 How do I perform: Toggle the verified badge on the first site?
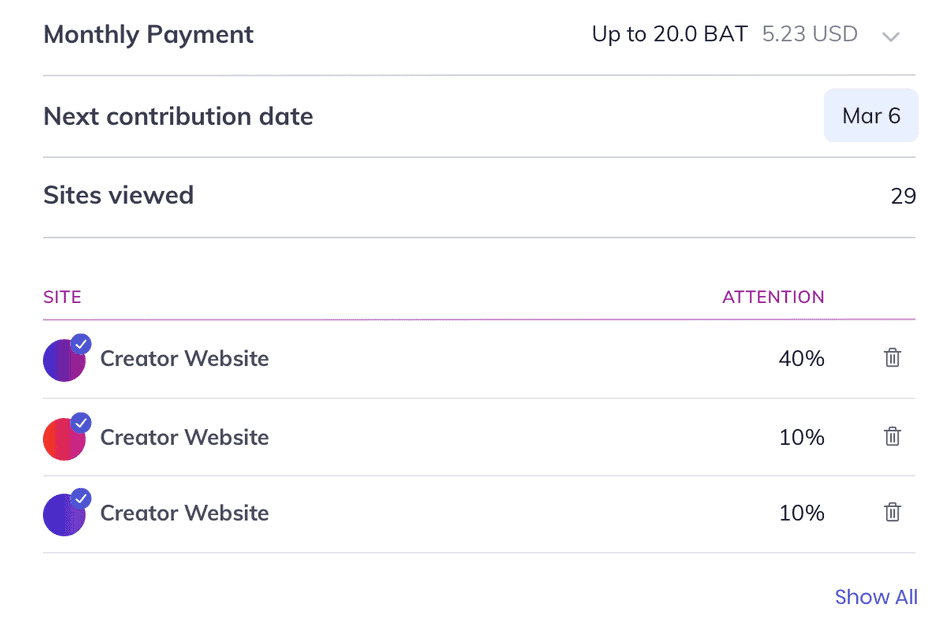(x=82, y=343)
